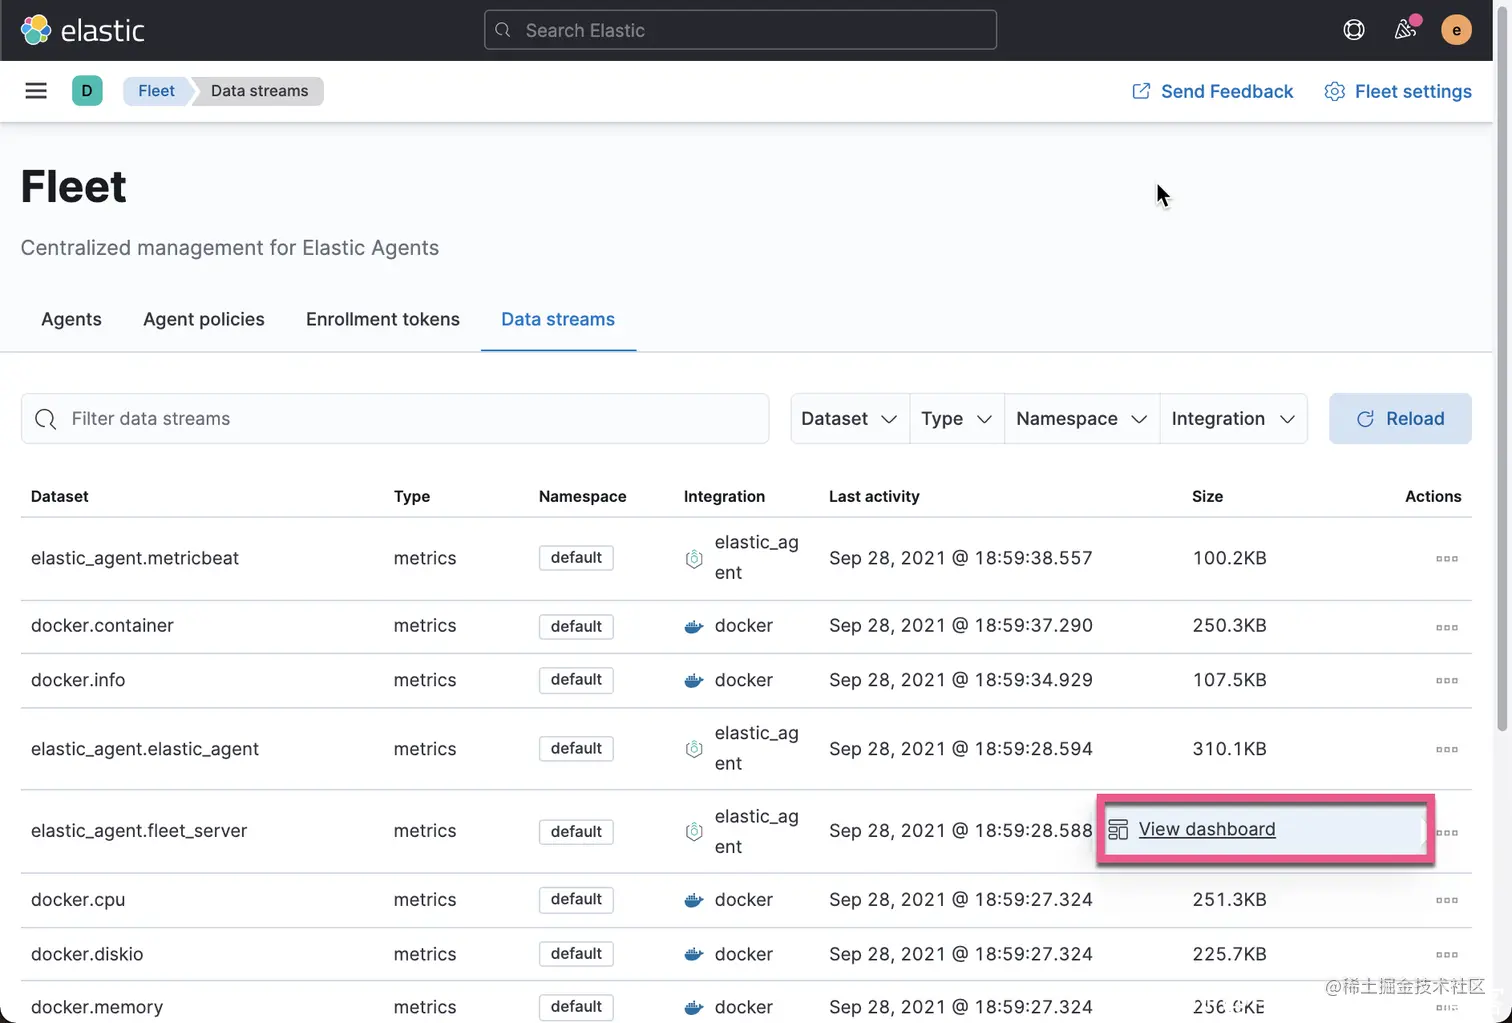Image resolution: width=1512 pixels, height=1023 pixels.
Task: Switch to the Agent policies tab
Action: (x=204, y=319)
